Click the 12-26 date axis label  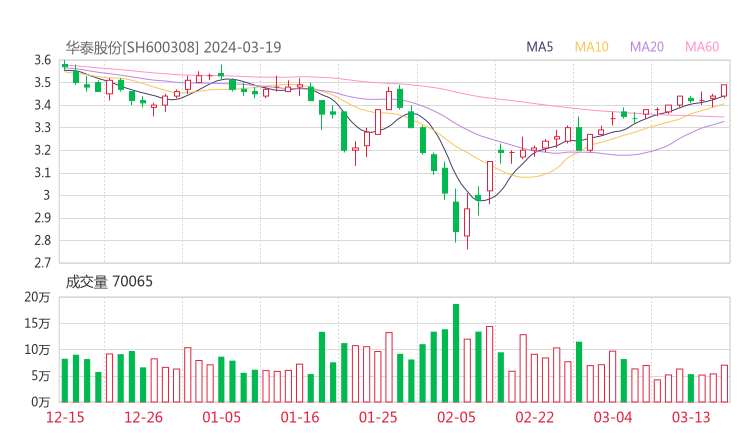click(143, 417)
